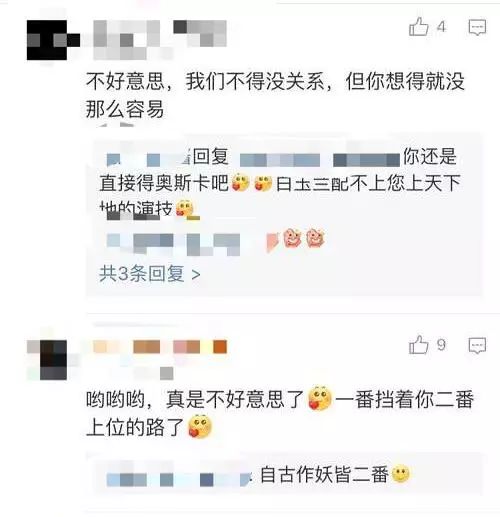Tap the heart emojis in the second reply
The width and height of the screenshot is (500, 517).
[x=304, y=238]
